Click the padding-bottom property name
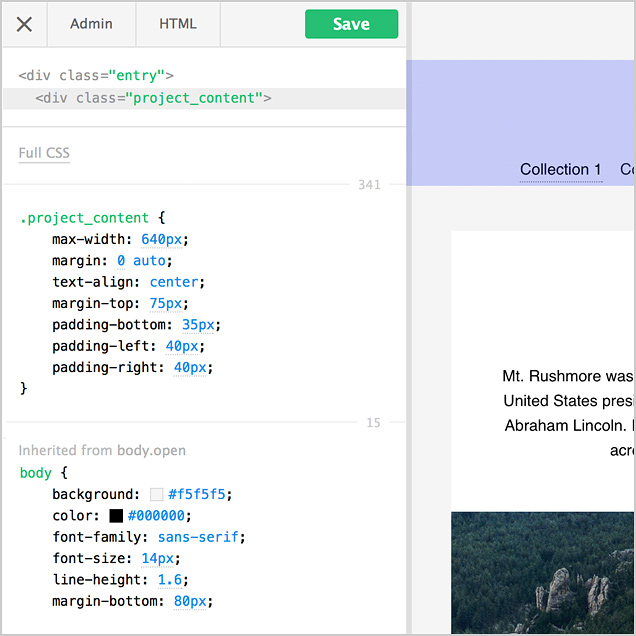The height and width of the screenshot is (636, 636). pos(109,325)
